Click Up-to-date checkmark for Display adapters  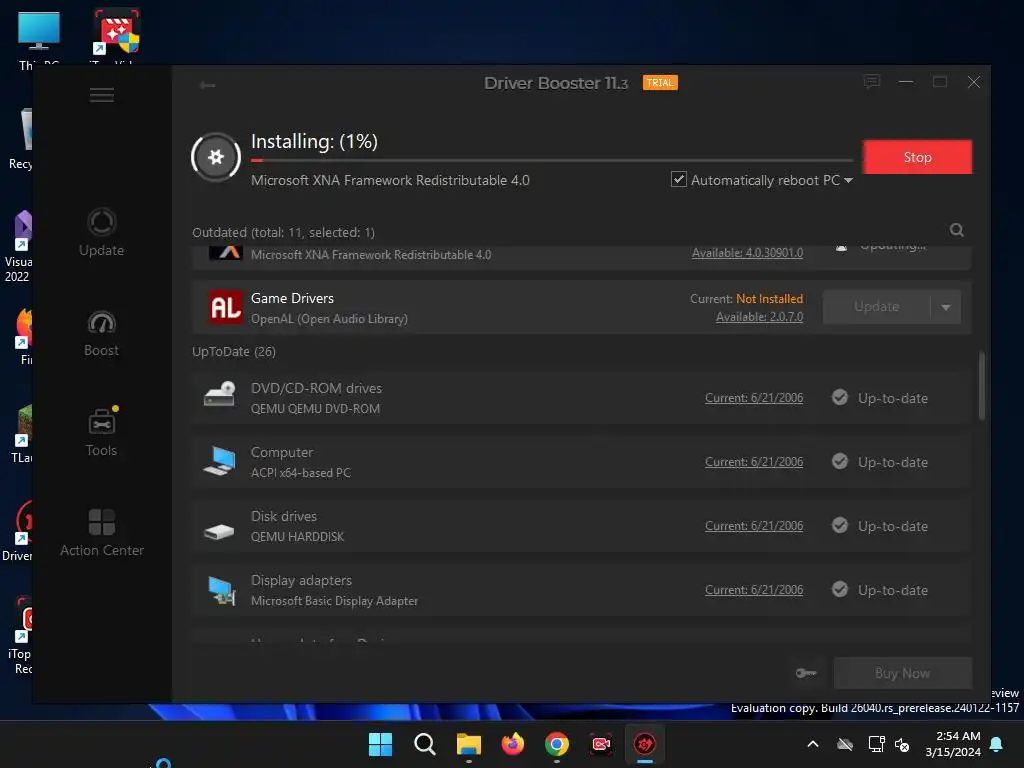(x=840, y=589)
